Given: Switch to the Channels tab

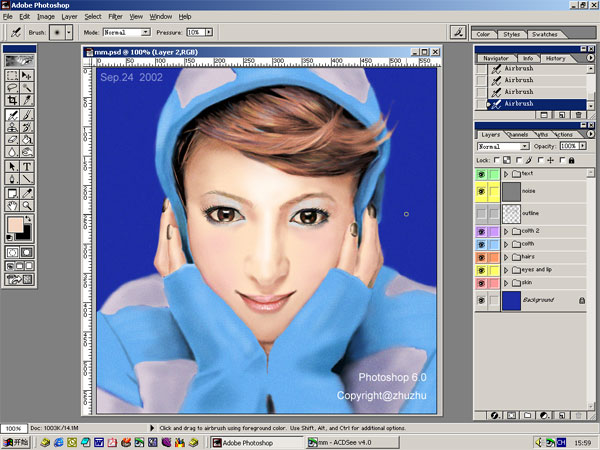Looking at the screenshot, I should pos(519,135).
